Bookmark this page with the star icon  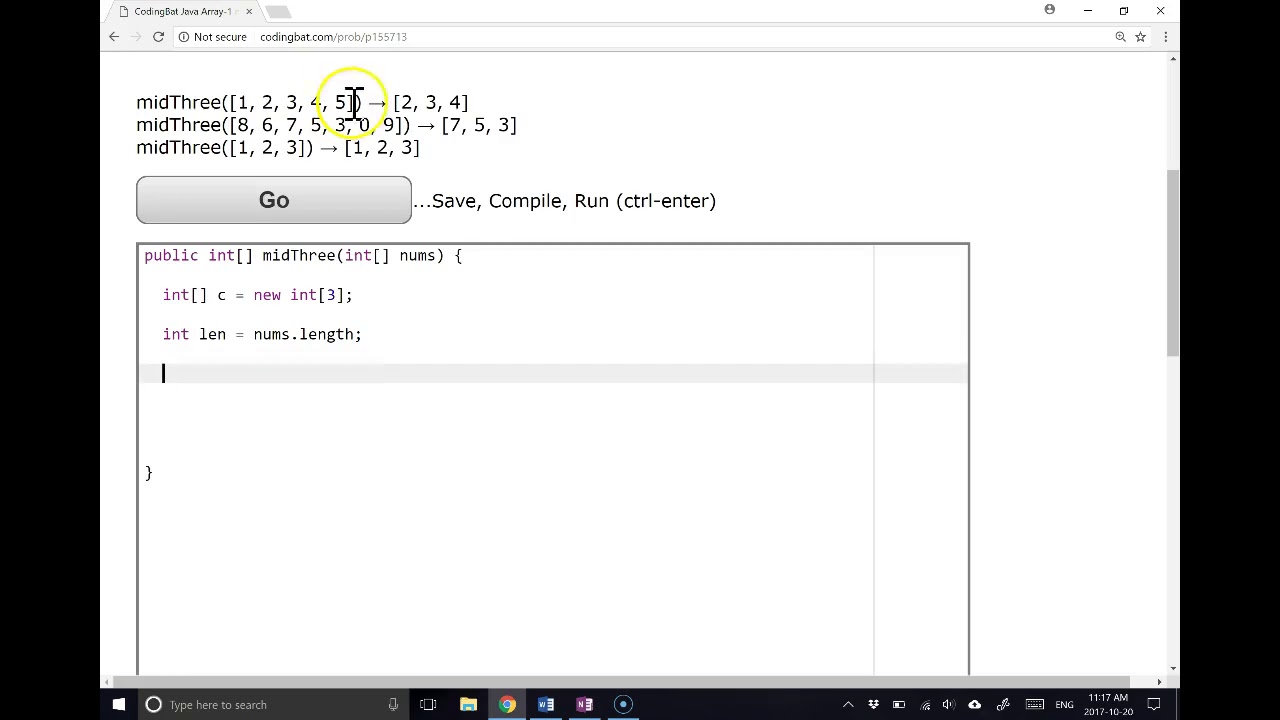(x=1141, y=37)
